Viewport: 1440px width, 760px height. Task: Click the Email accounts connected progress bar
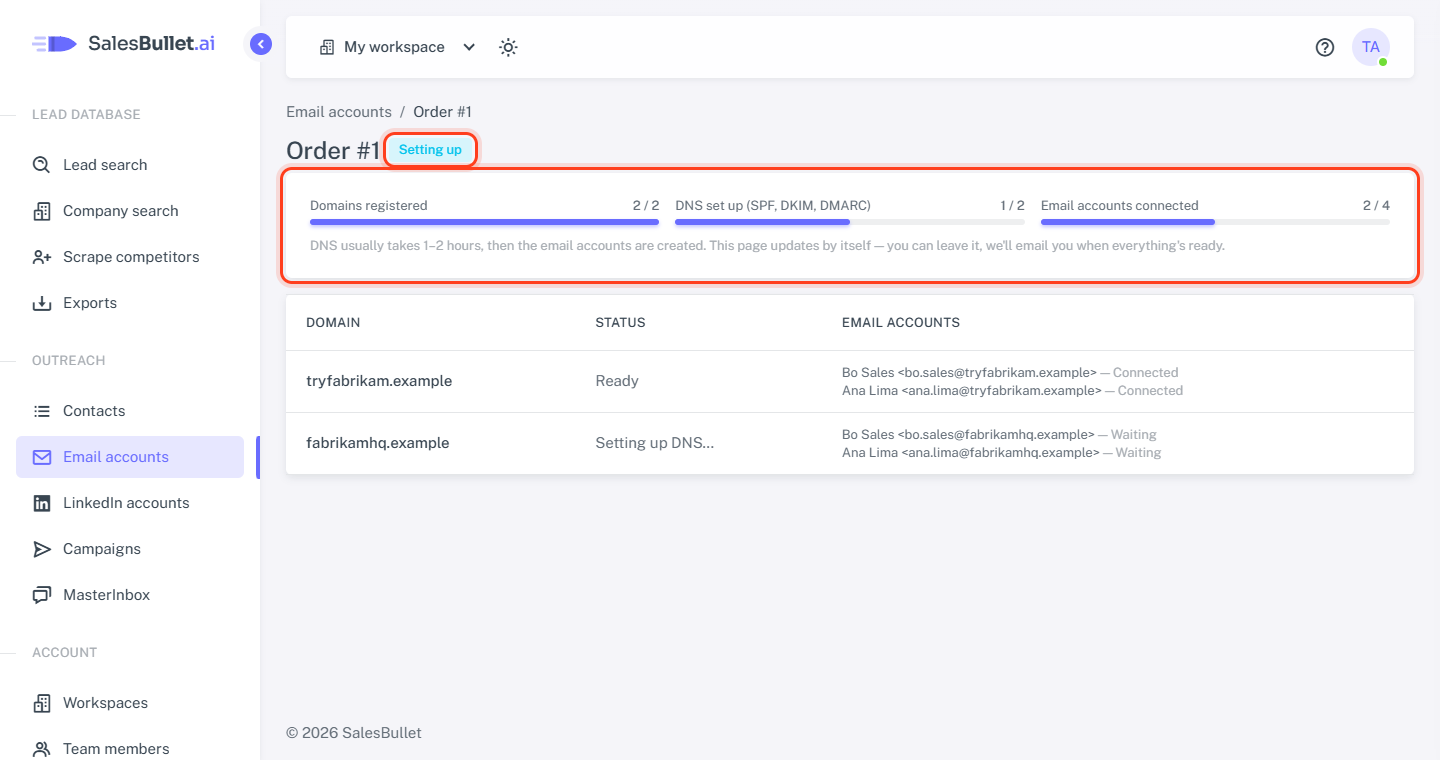(x=1215, y=222)
